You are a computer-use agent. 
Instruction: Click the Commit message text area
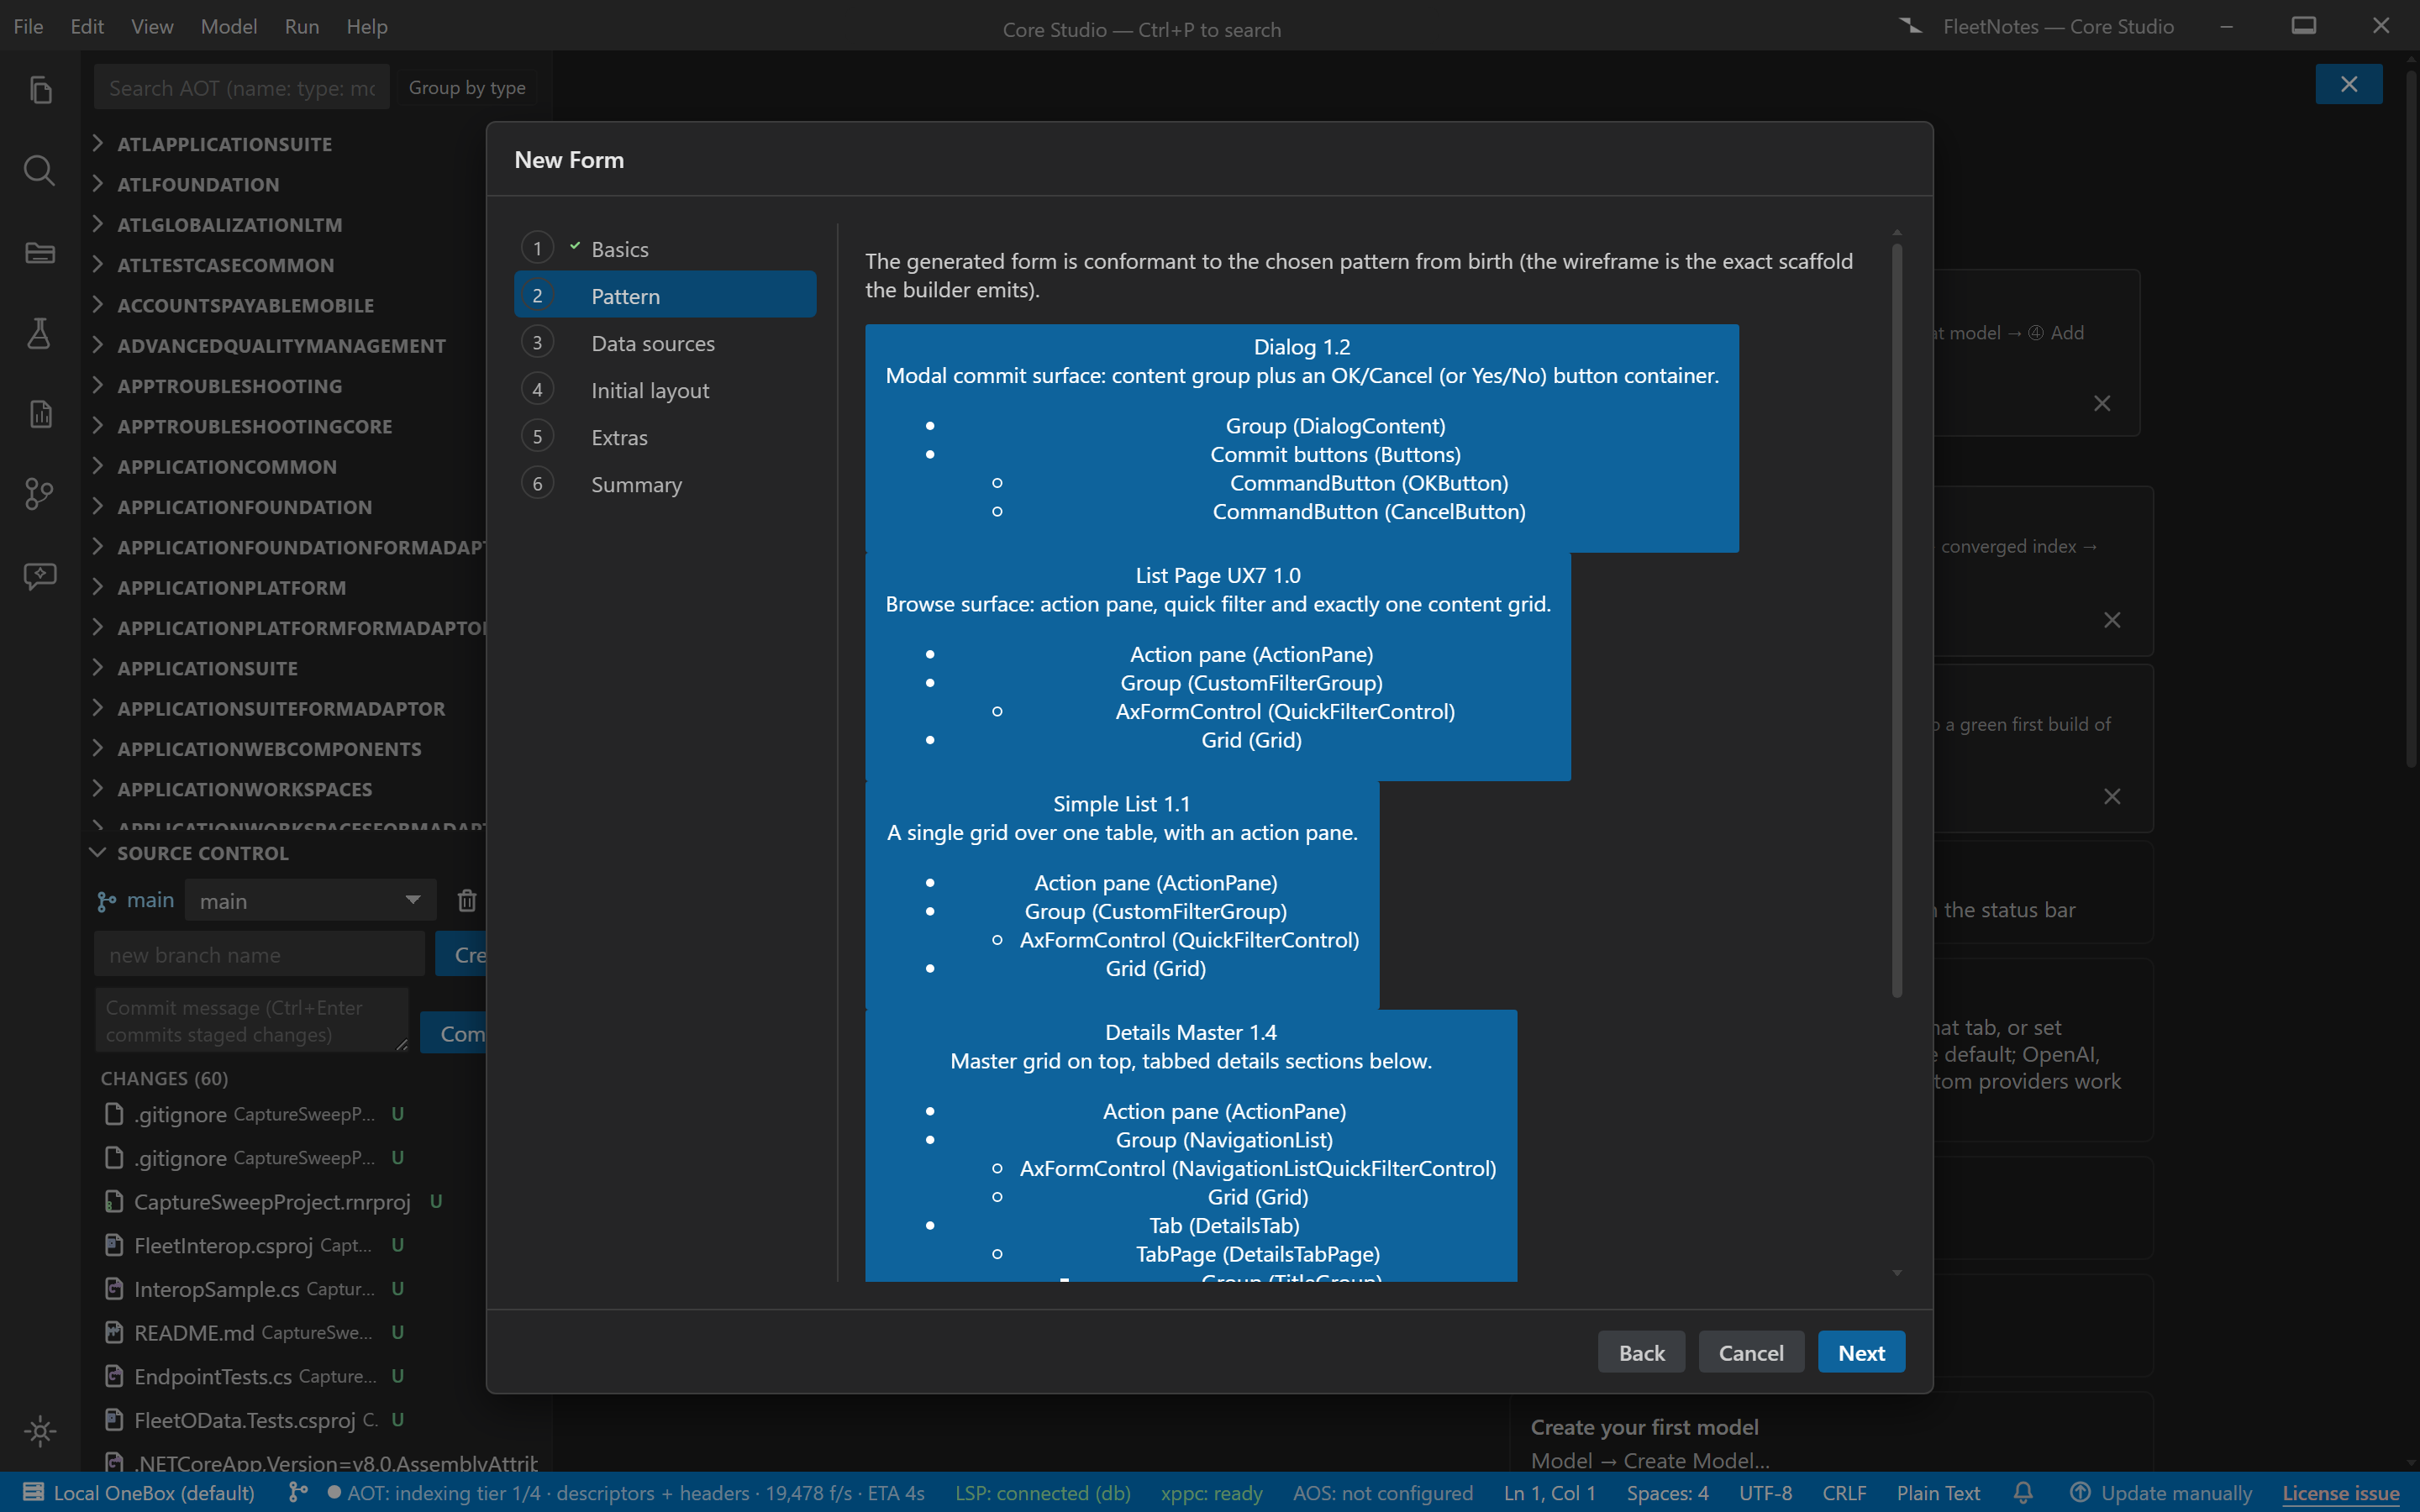point(252,1020)
